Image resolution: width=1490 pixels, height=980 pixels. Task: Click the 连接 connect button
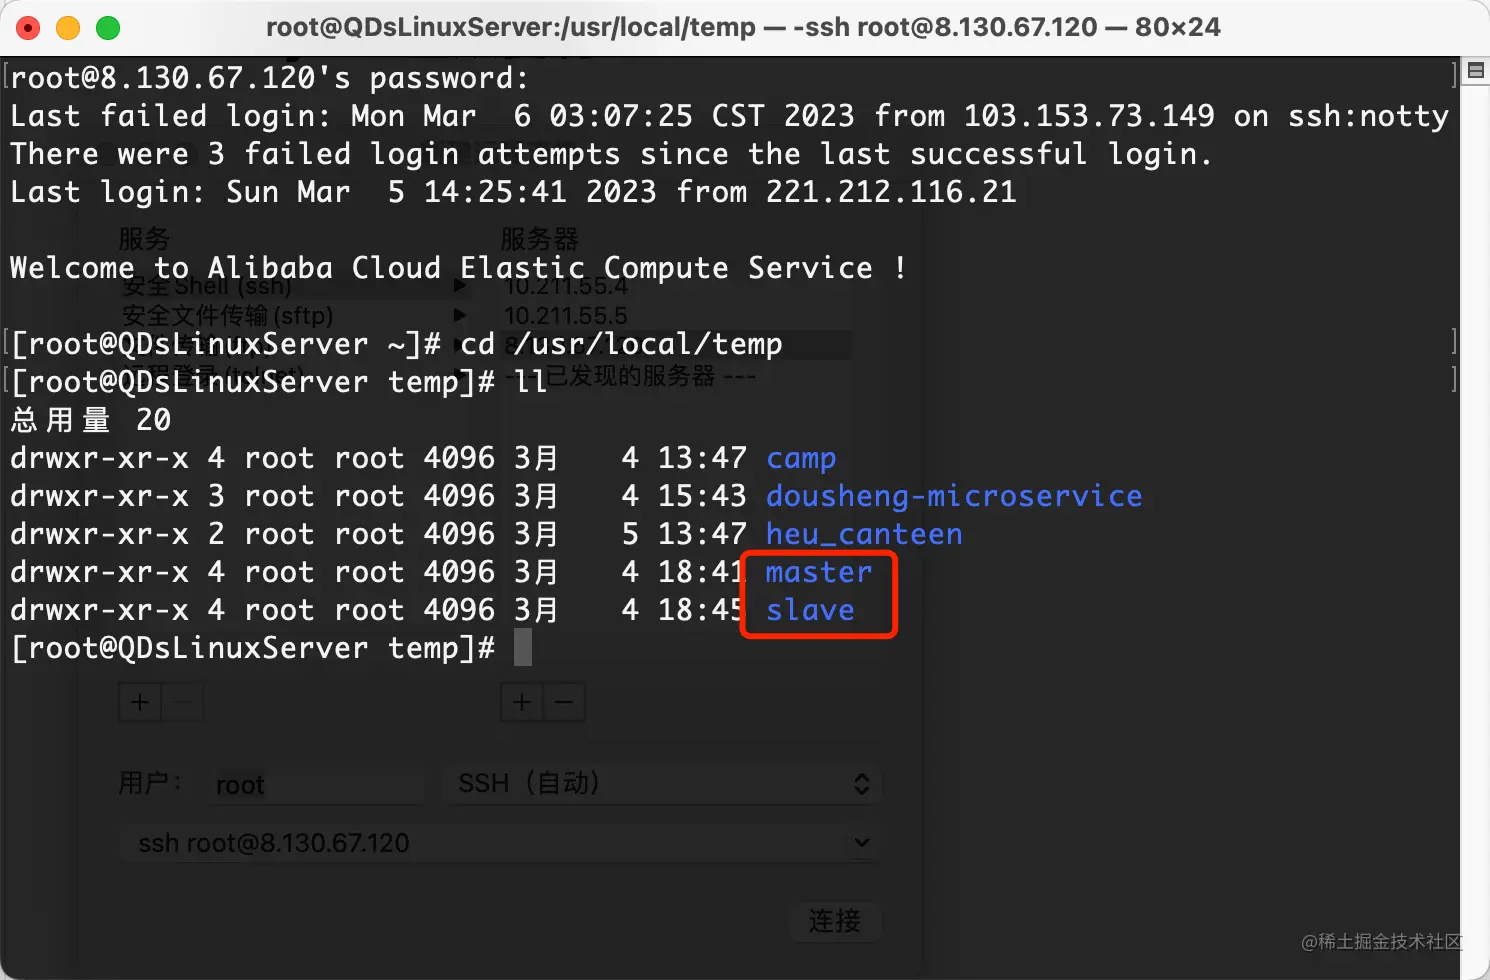(x=835, y=921)
